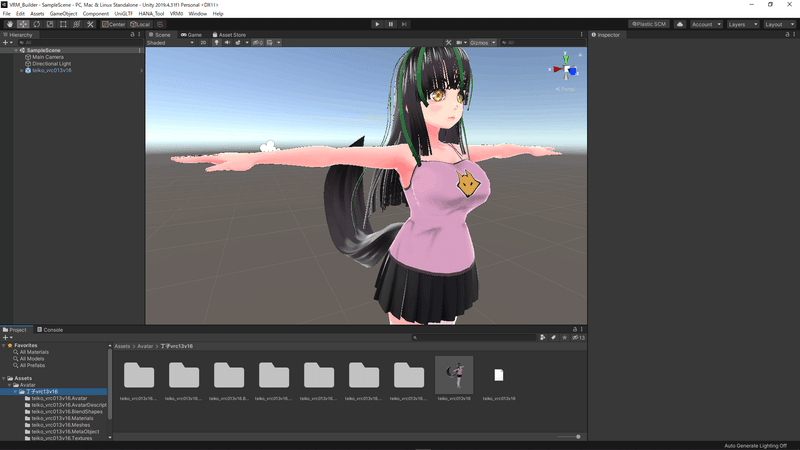Switch to the Console tab

click(x=50, y=330)
